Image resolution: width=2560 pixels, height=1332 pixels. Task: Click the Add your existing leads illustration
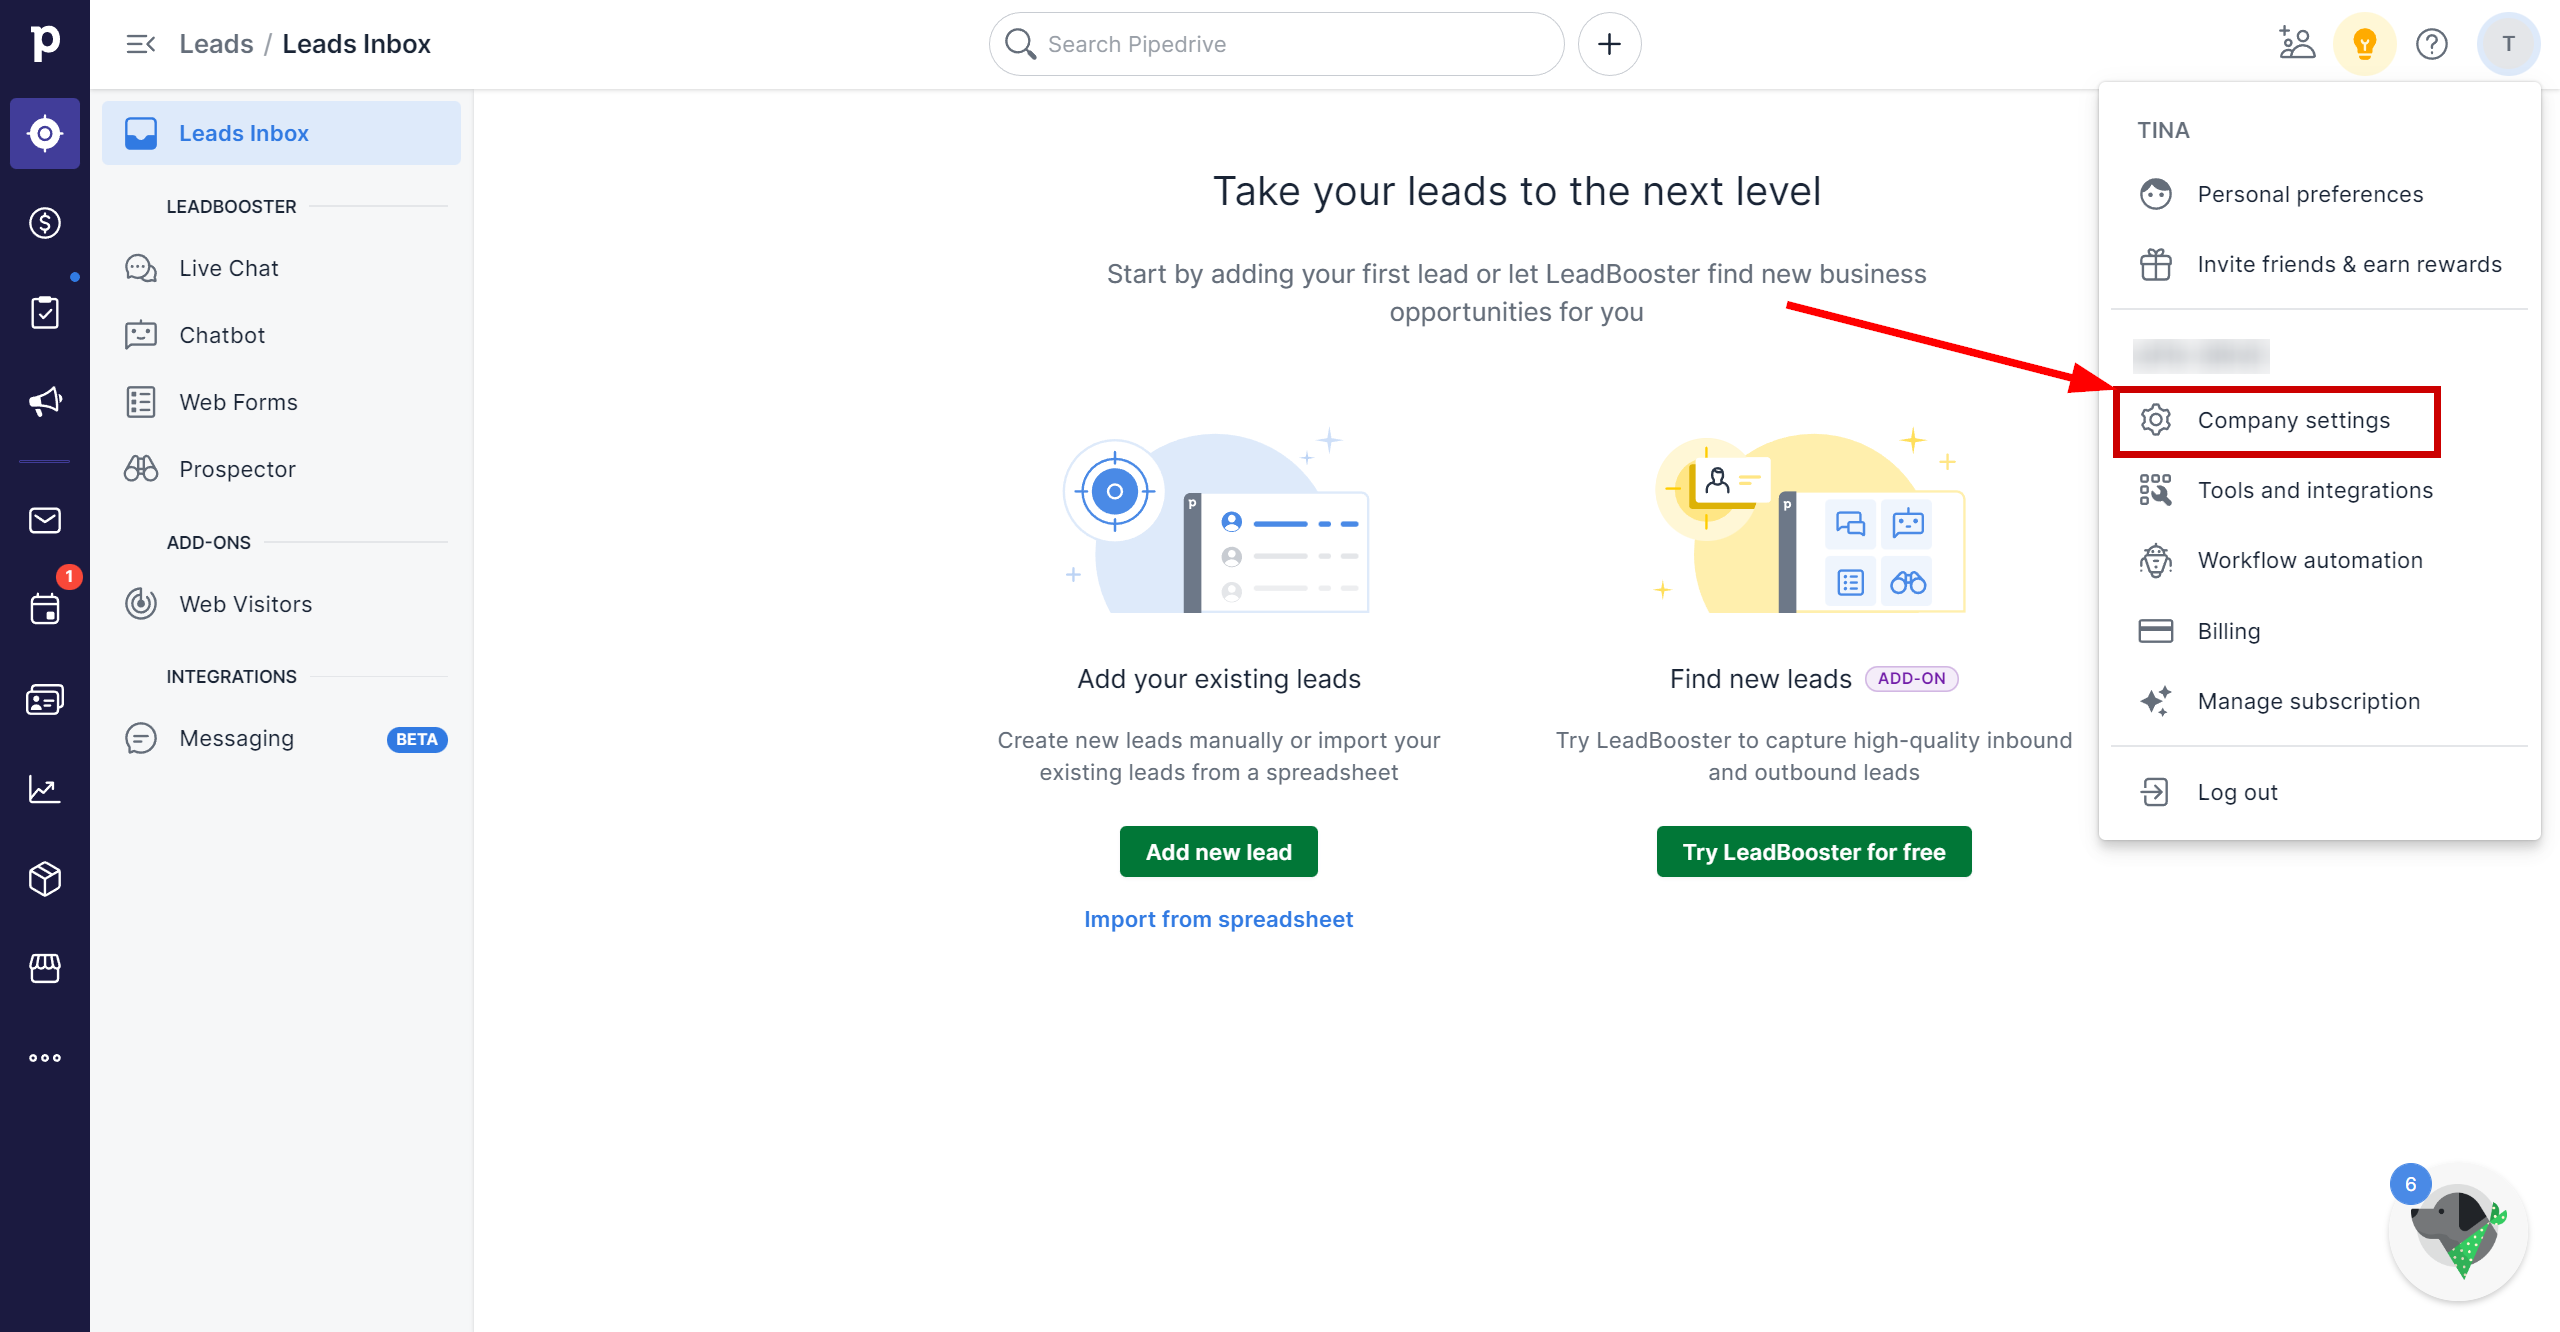tap(1218, 520)
